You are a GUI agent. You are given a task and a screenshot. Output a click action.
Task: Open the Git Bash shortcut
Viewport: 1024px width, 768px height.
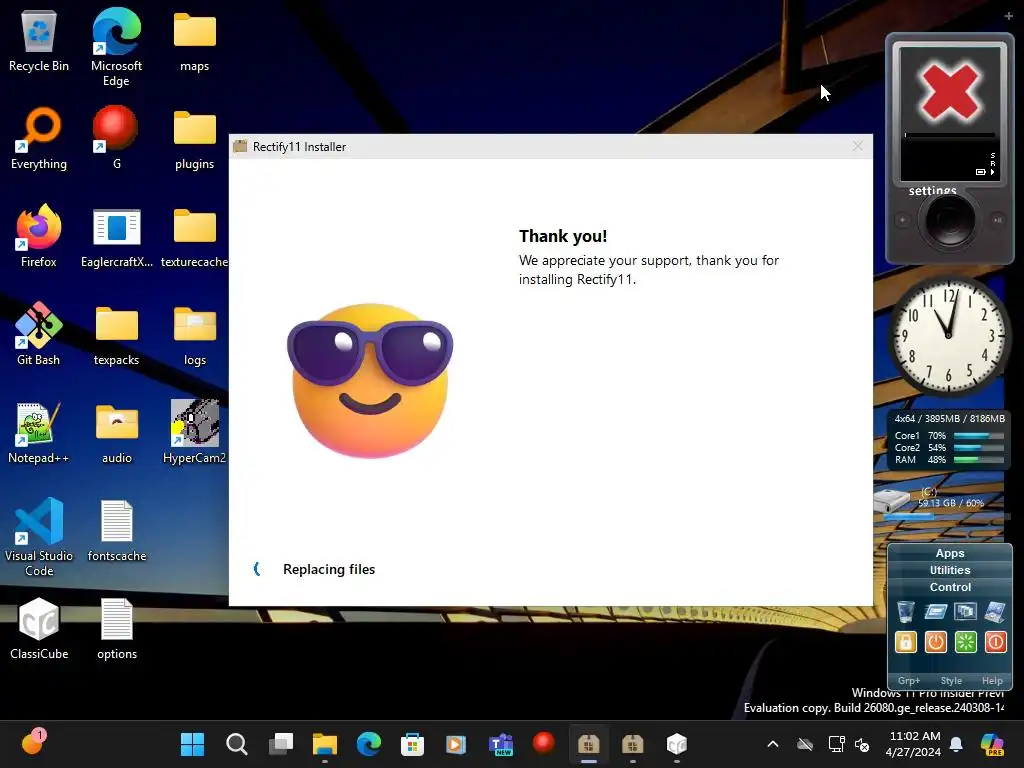[x=39, y=335]
